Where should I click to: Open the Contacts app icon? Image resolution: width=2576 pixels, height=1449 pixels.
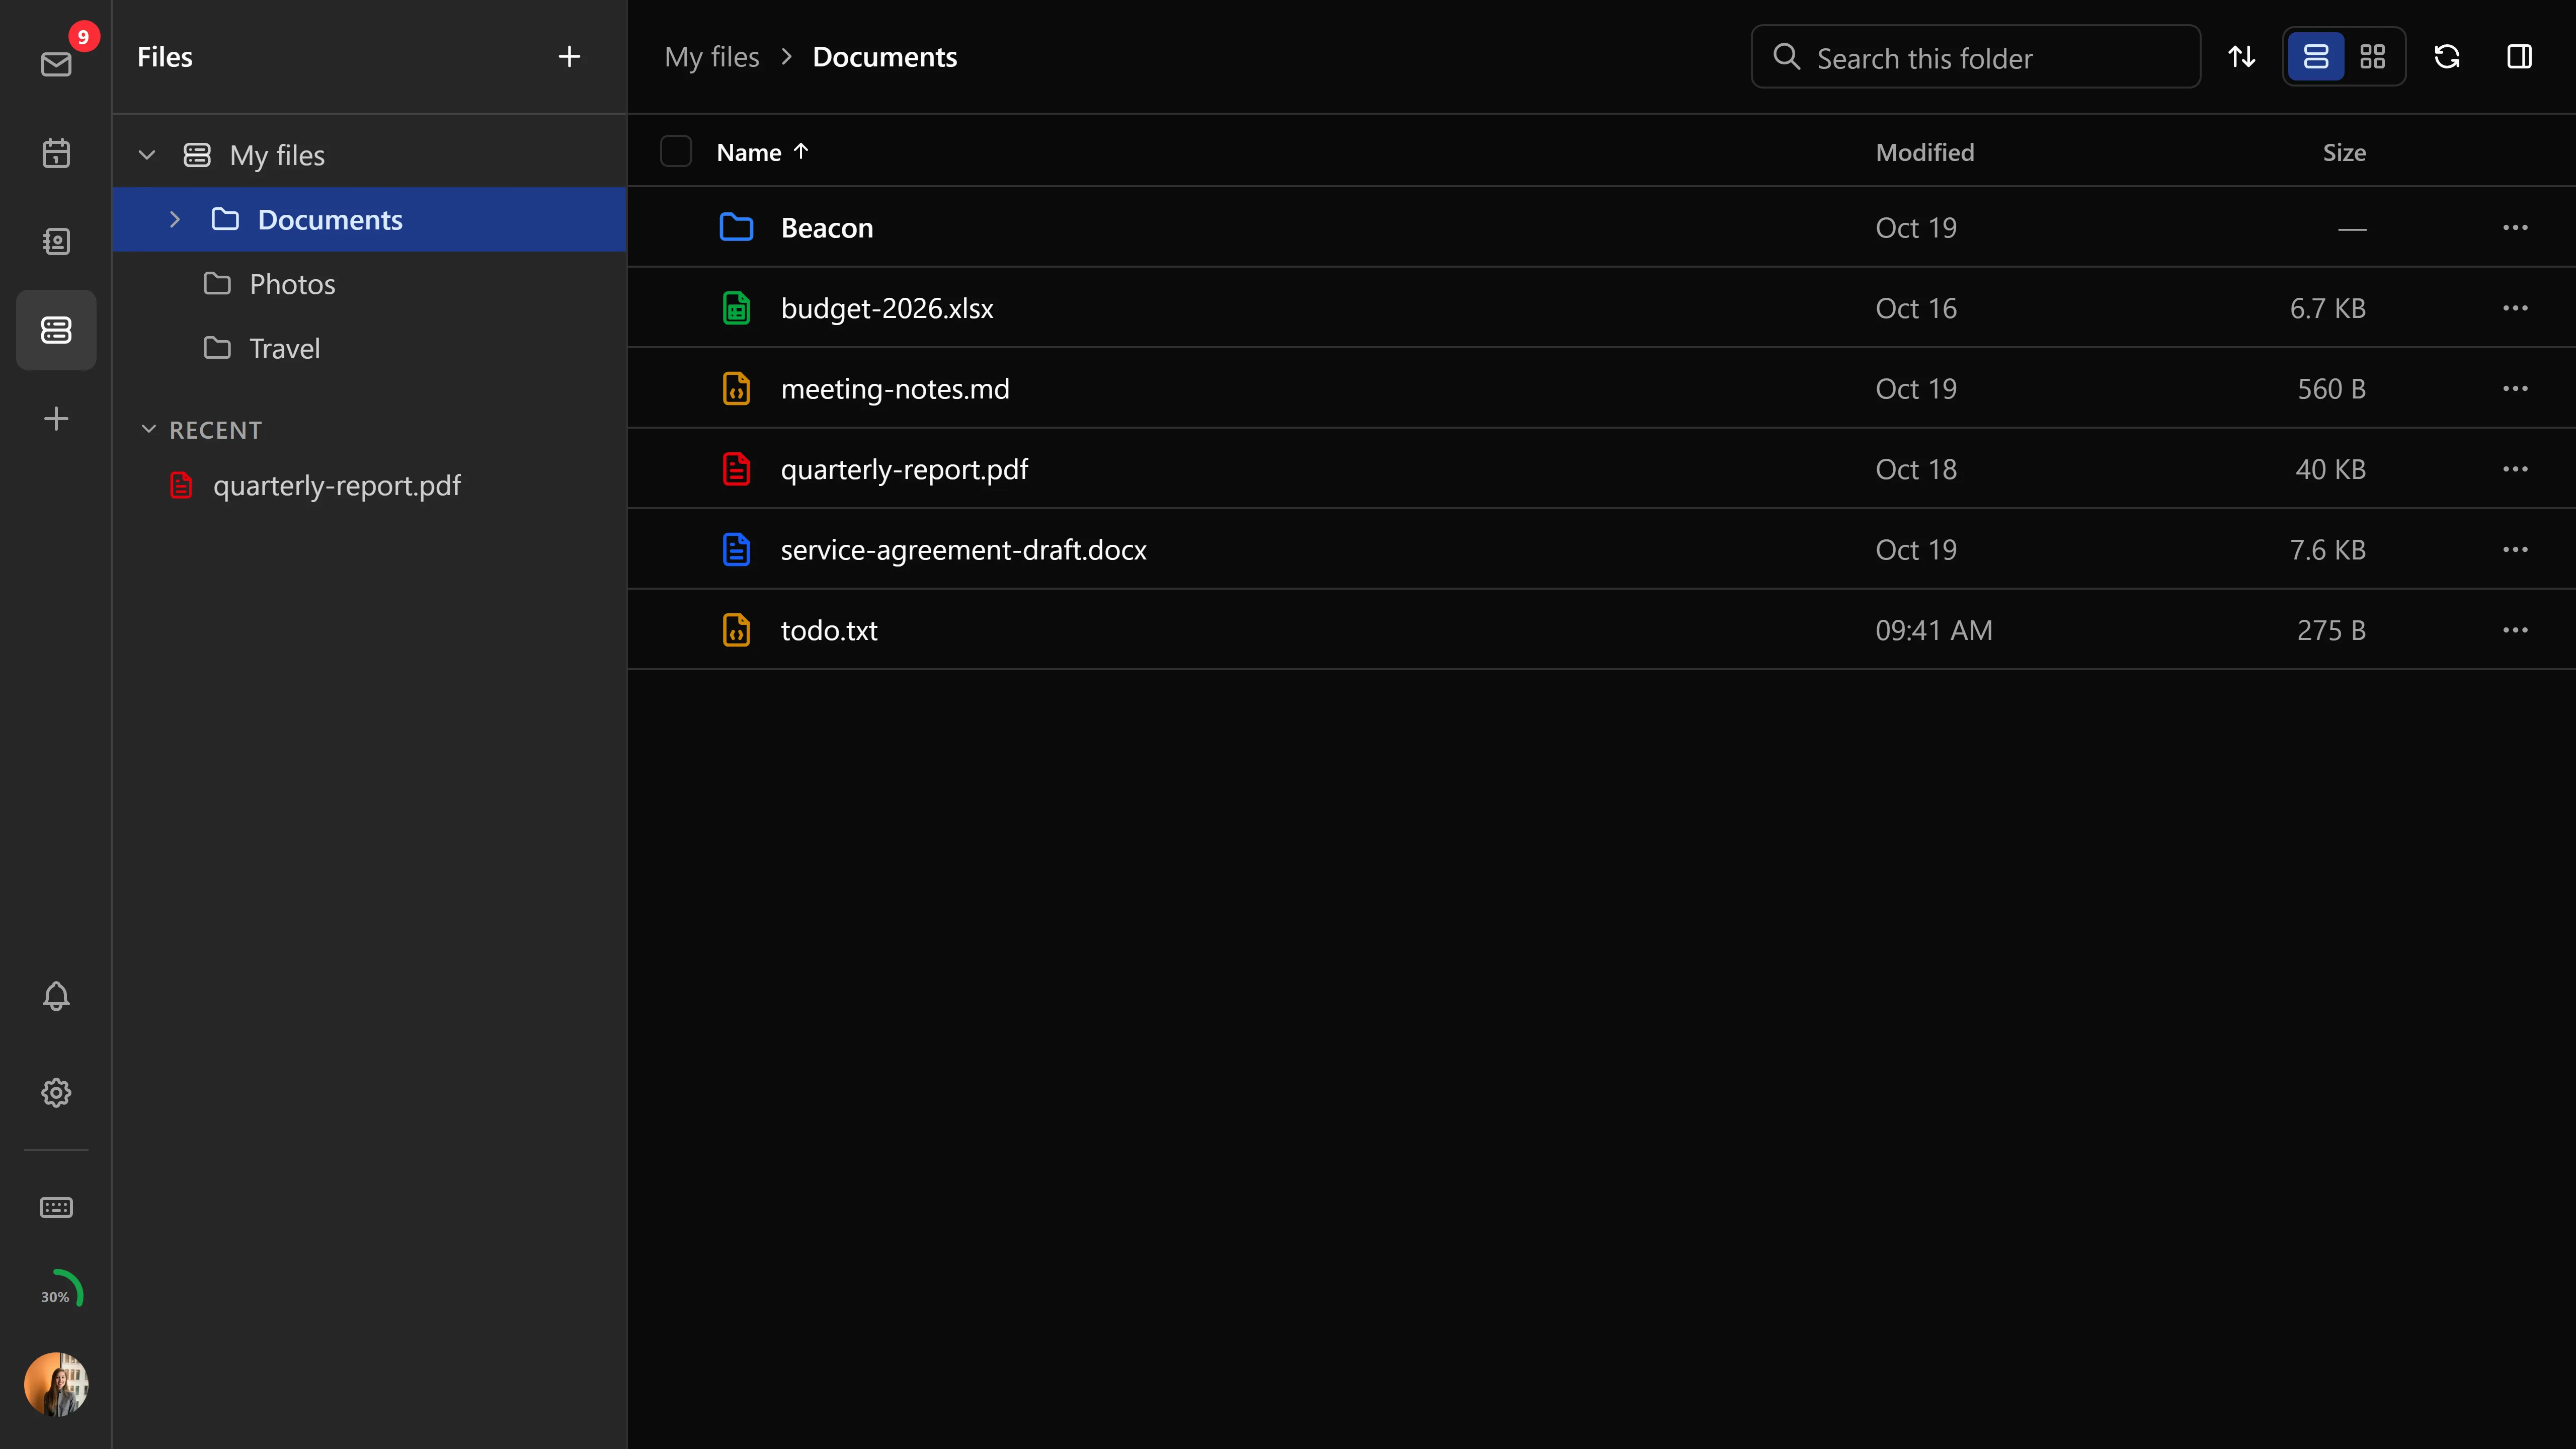[56, 241]
